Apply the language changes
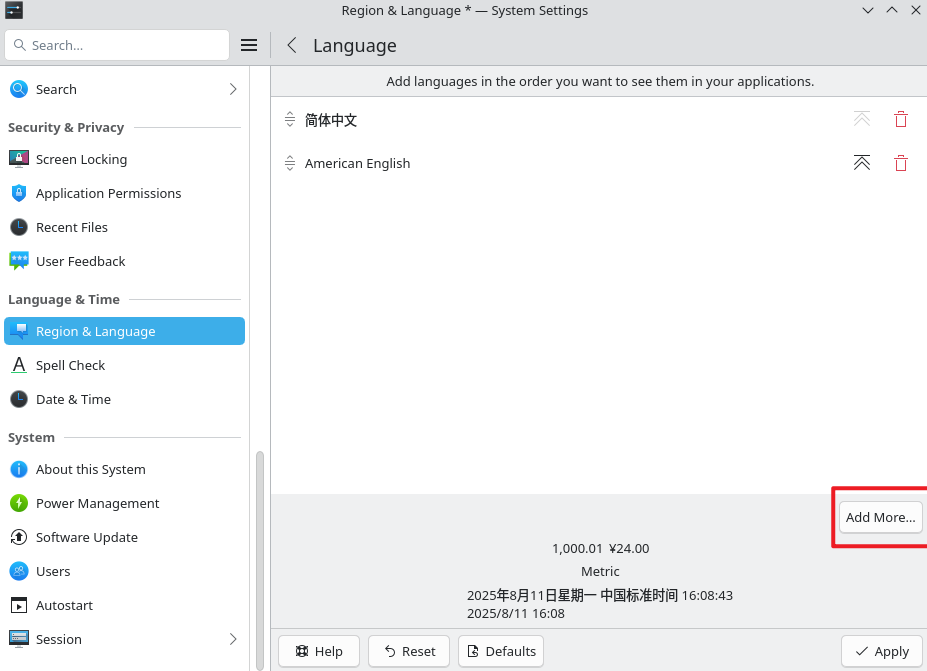Image resolution: width=927 pixels, height=671 pixels. [881, 651]
